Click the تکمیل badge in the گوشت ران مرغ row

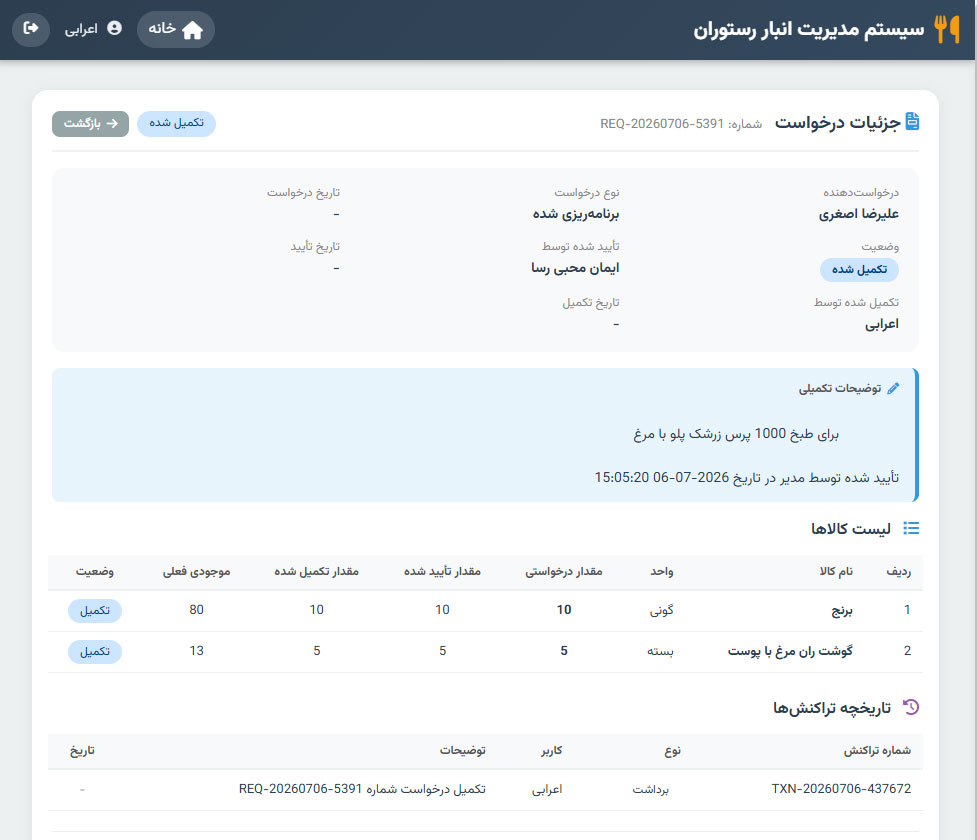click(95, 652)
